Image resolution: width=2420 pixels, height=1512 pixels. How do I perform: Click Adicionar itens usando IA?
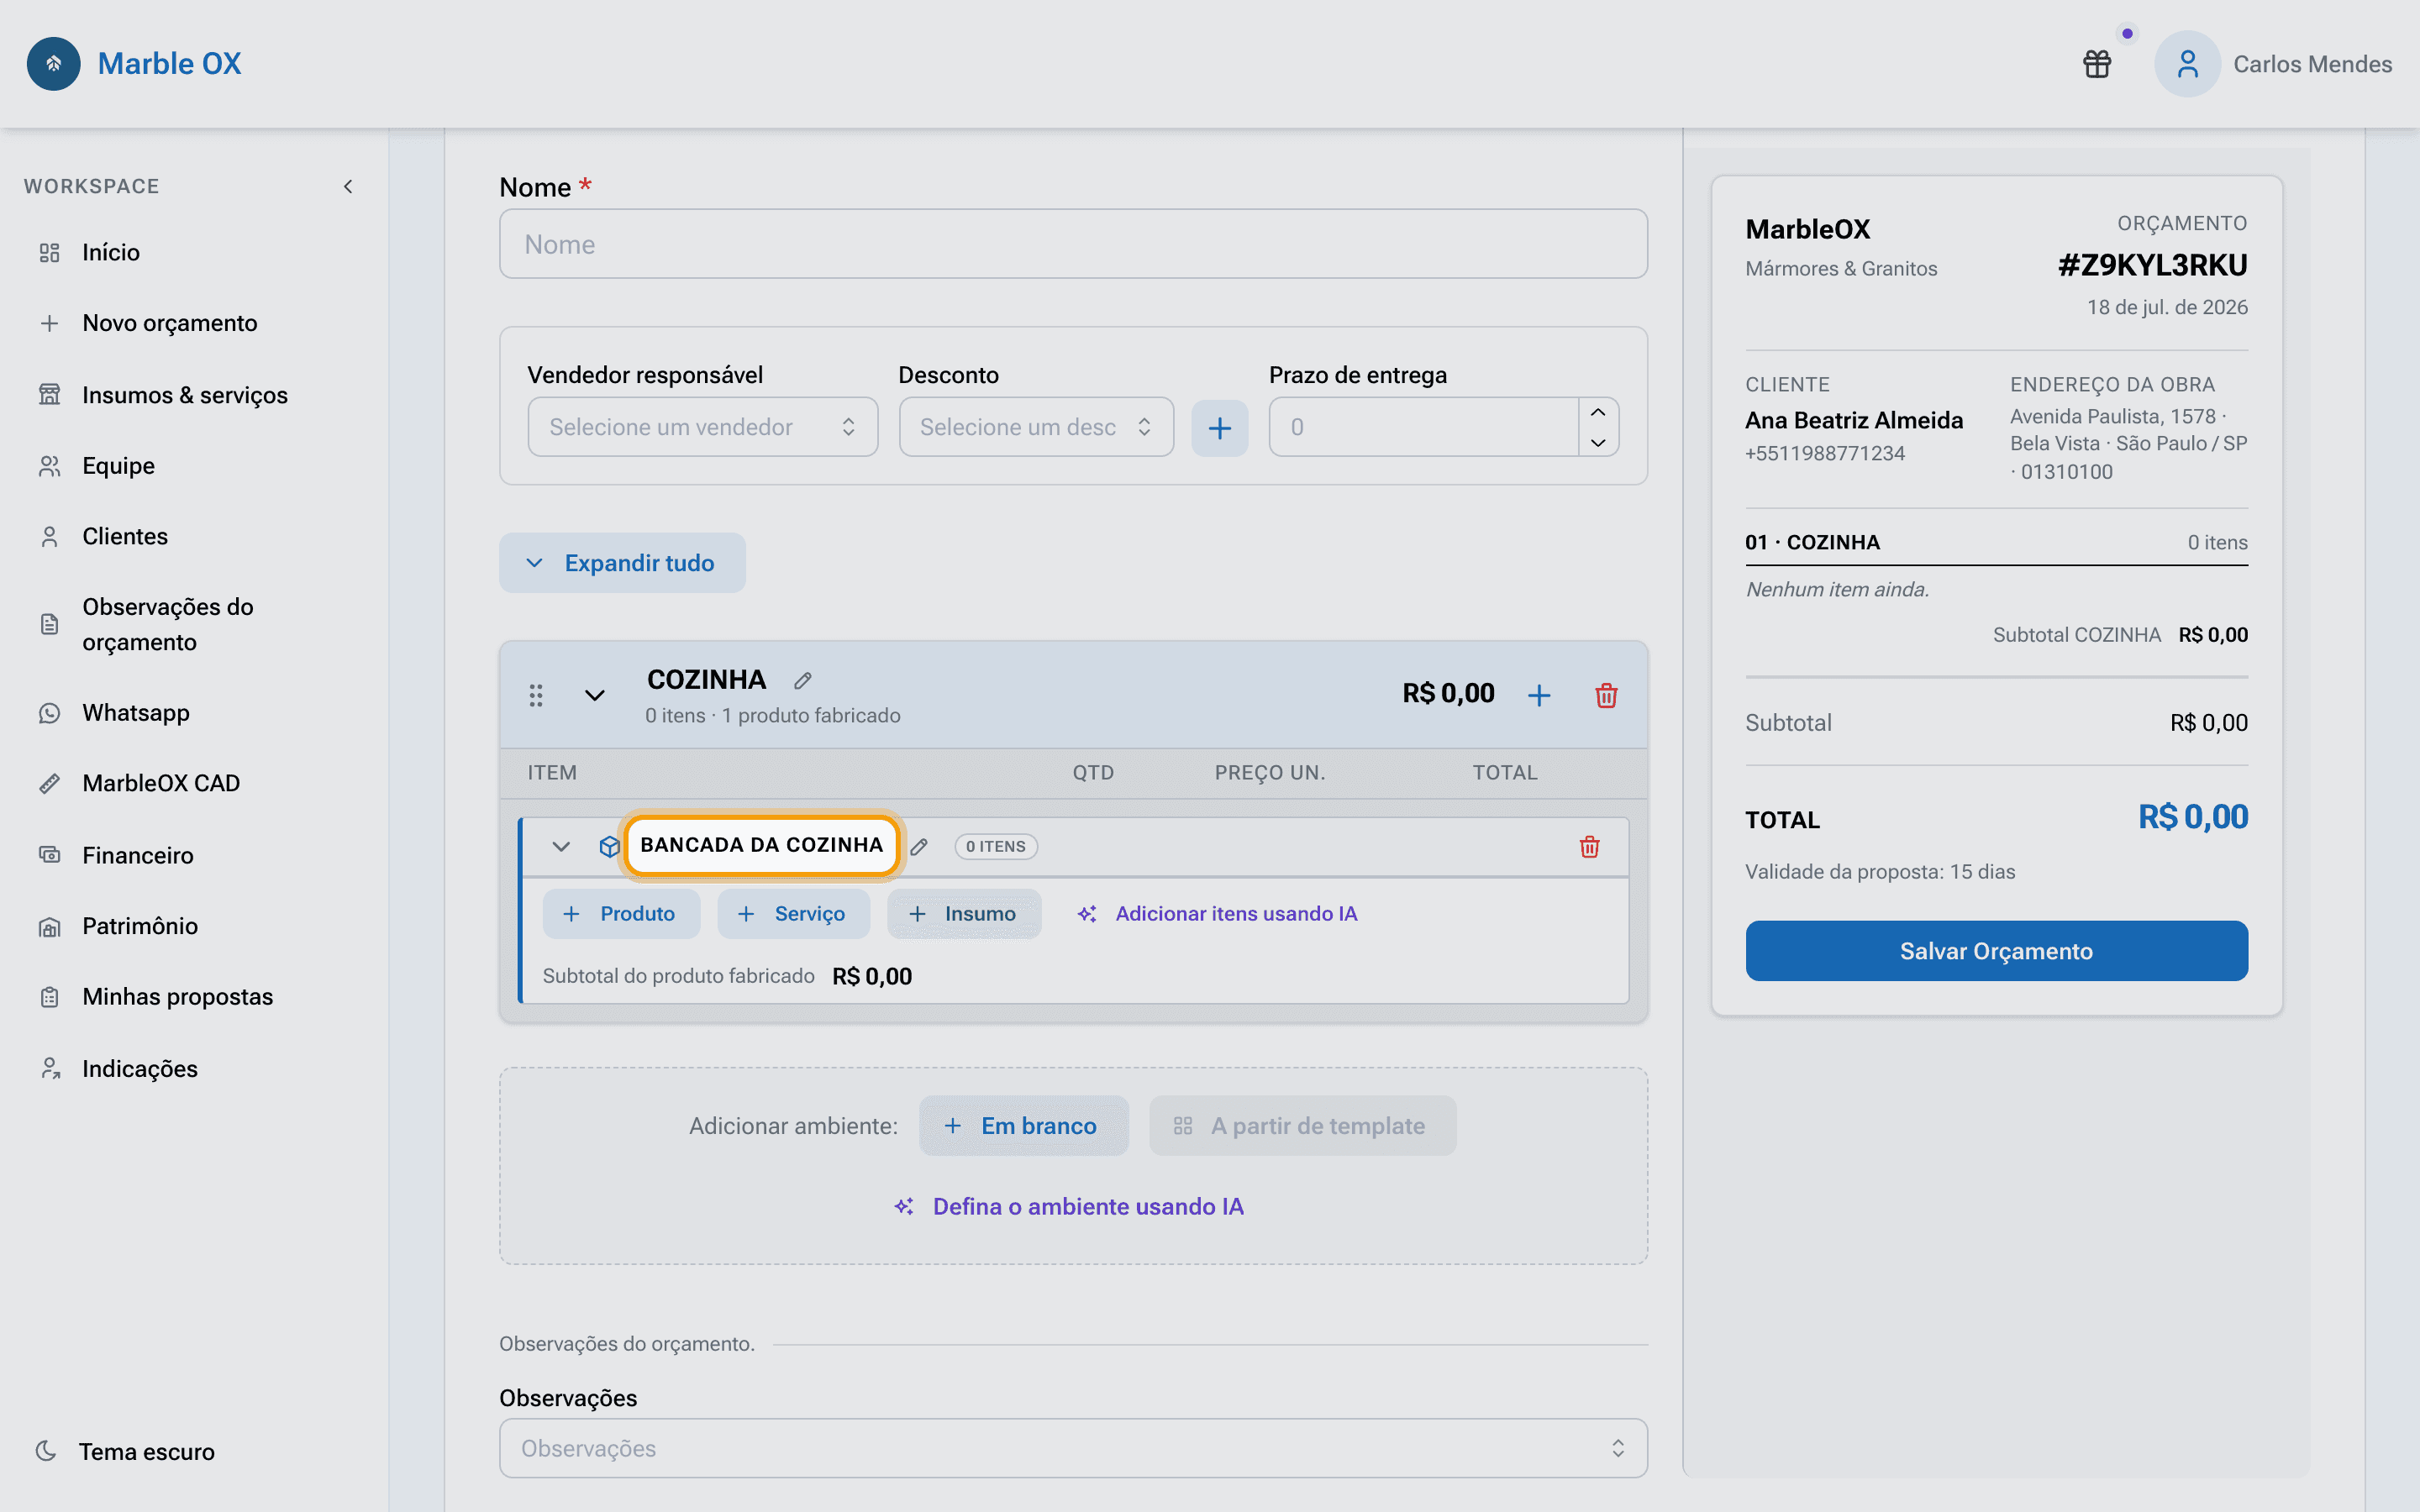click(1217, 914)
